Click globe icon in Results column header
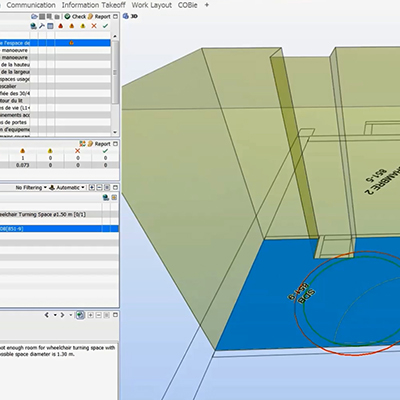The width and height of the screenshot is (400, 400). click(x=106, y=198)
